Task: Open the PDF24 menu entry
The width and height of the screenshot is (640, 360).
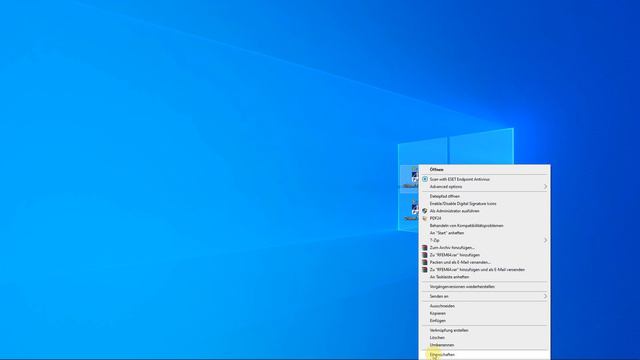Action: (x=484, y=218)
